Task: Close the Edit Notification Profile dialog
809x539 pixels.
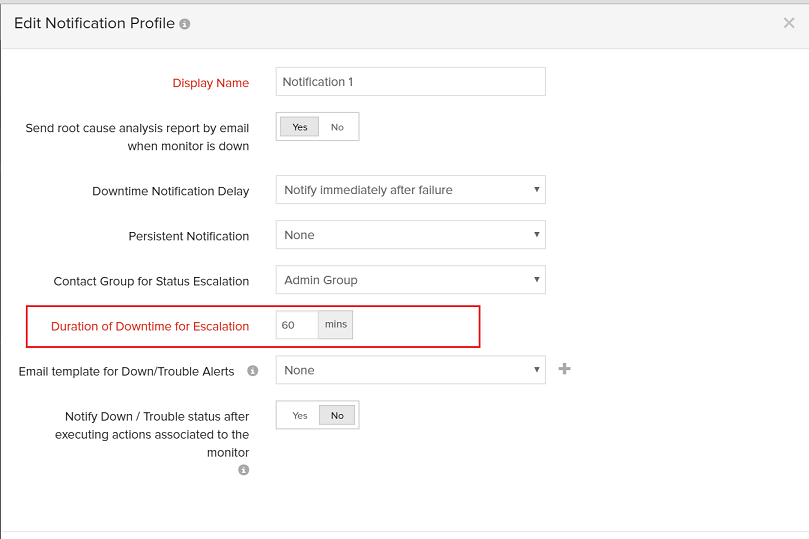Action: [x=789, y=23]
